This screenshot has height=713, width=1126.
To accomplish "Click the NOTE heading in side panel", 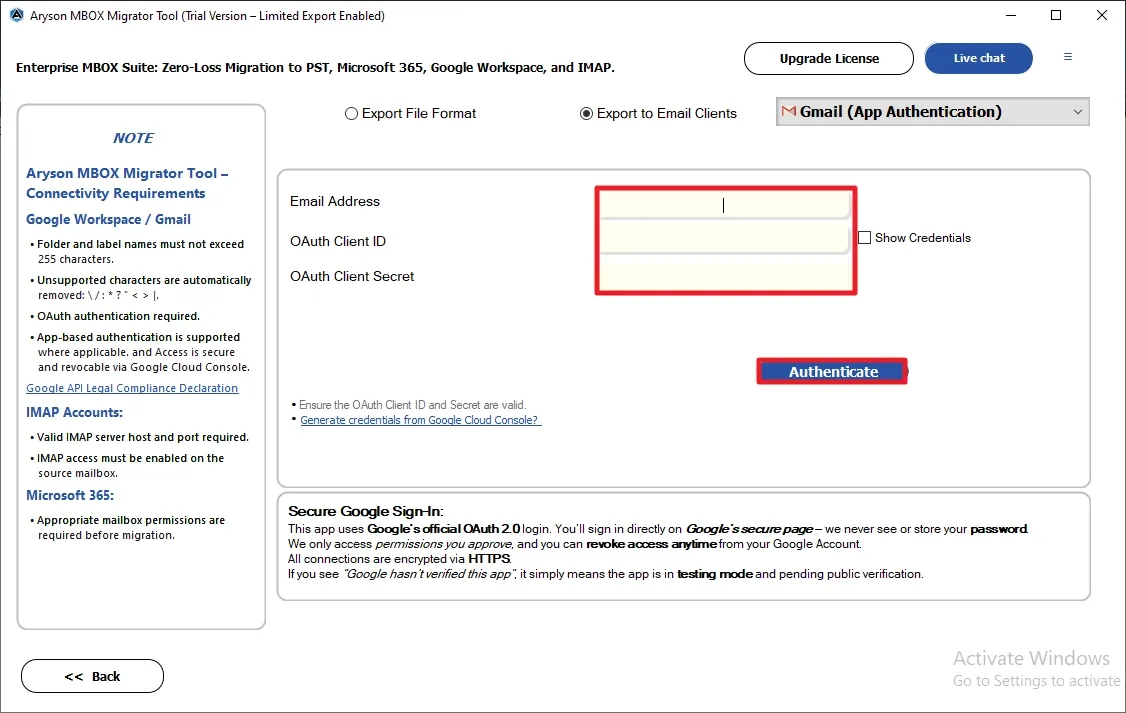I will 134,138.
